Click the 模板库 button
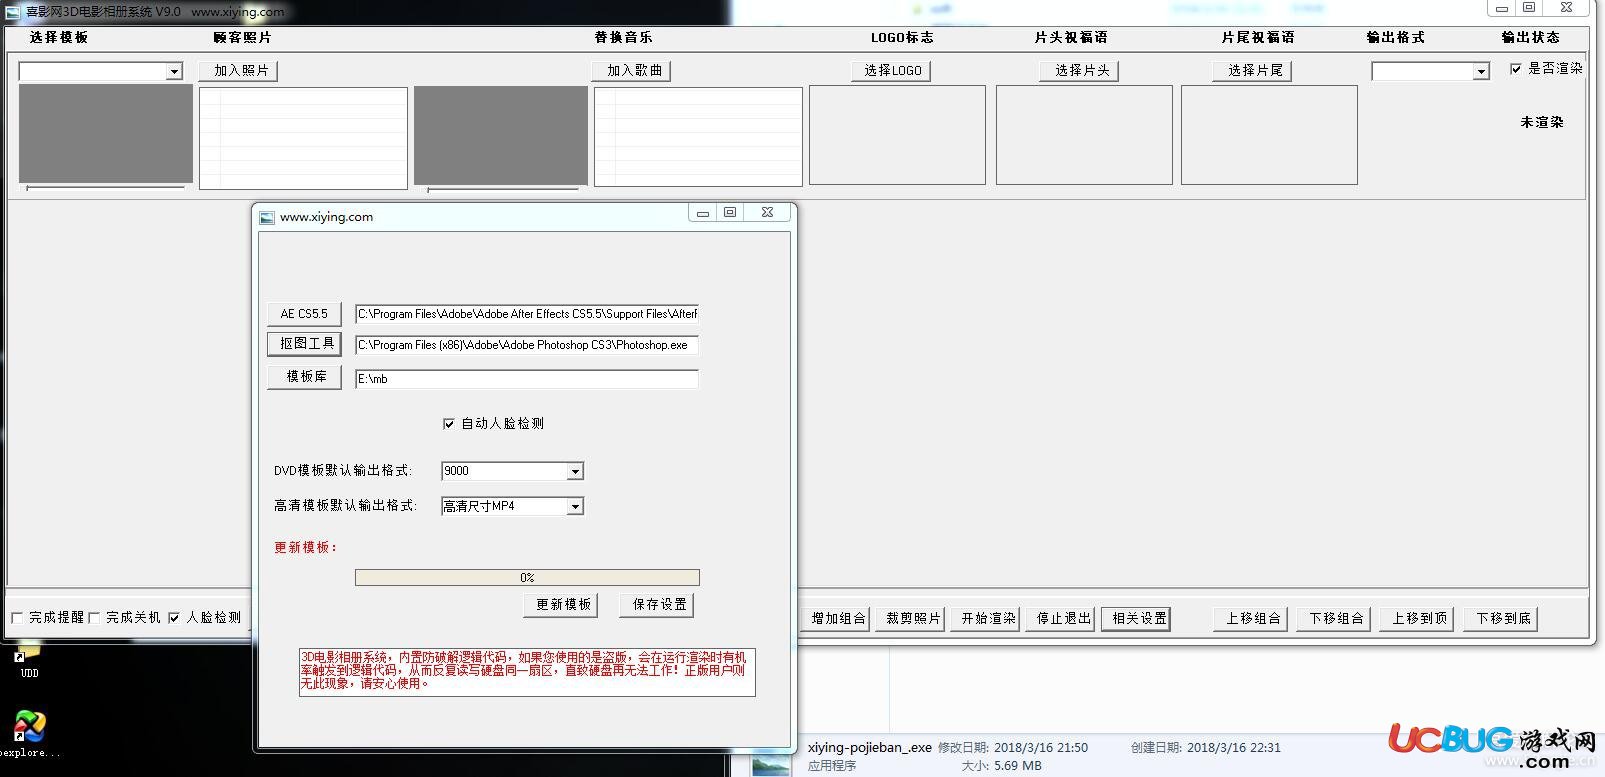The image size is (1605, 777). point(304,377)
